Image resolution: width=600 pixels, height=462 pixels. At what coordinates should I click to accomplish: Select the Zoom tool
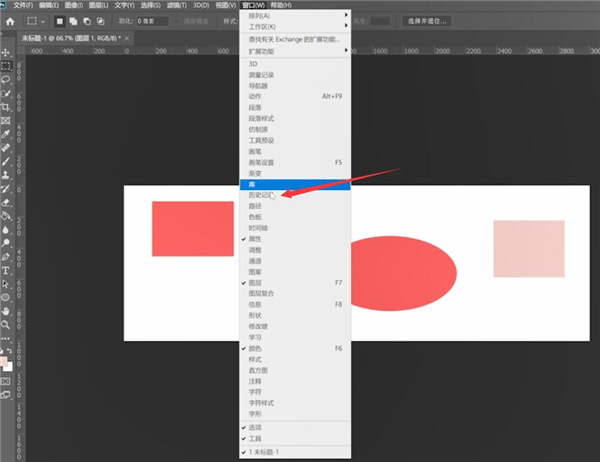coord(6,325)
